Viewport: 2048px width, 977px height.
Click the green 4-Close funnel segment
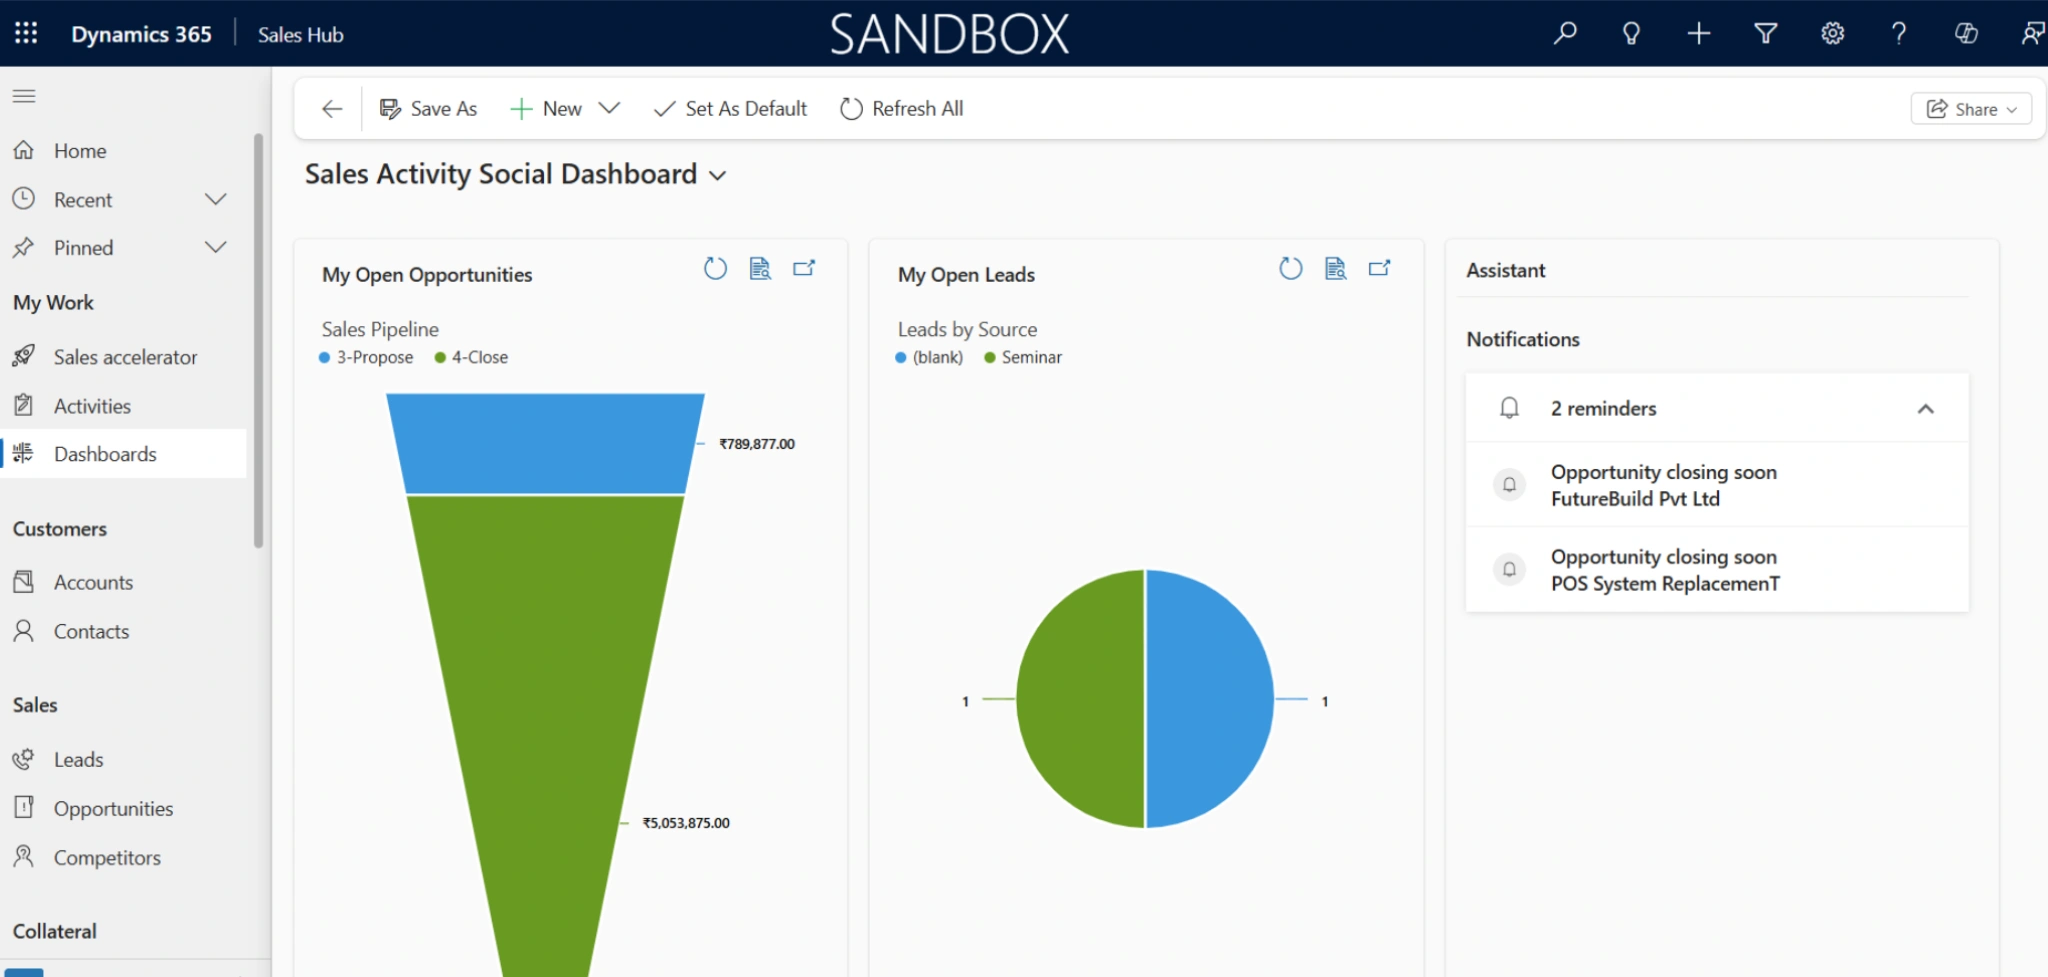click(545, 700)
